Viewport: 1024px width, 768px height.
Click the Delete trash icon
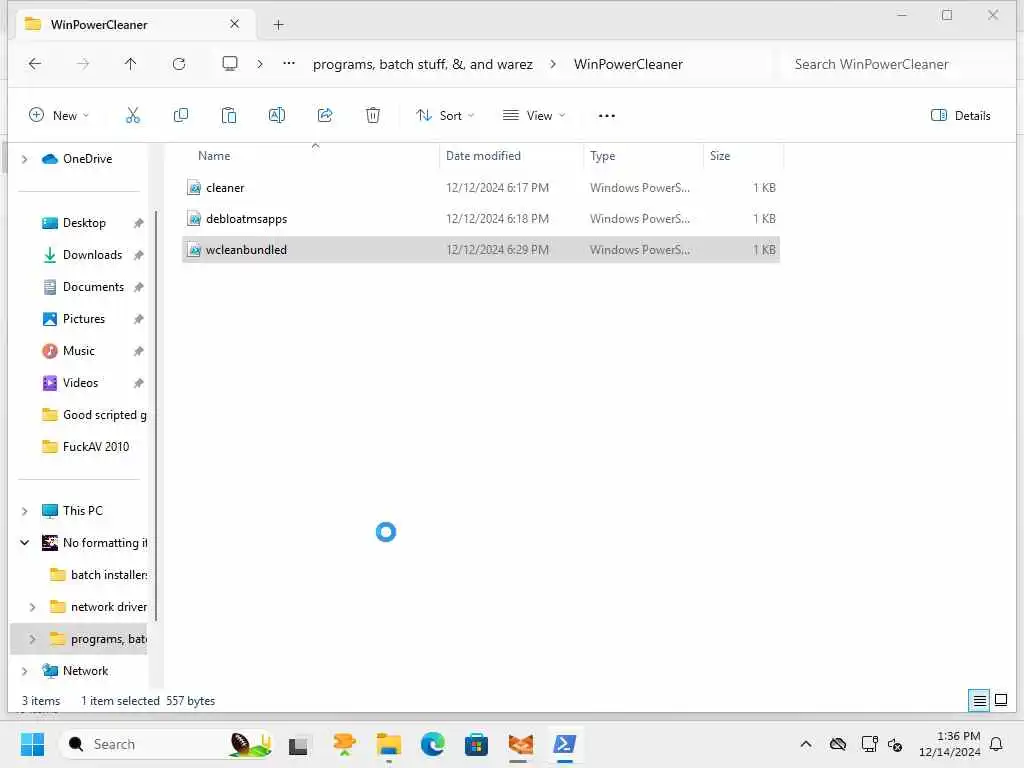tap(373, 116)
